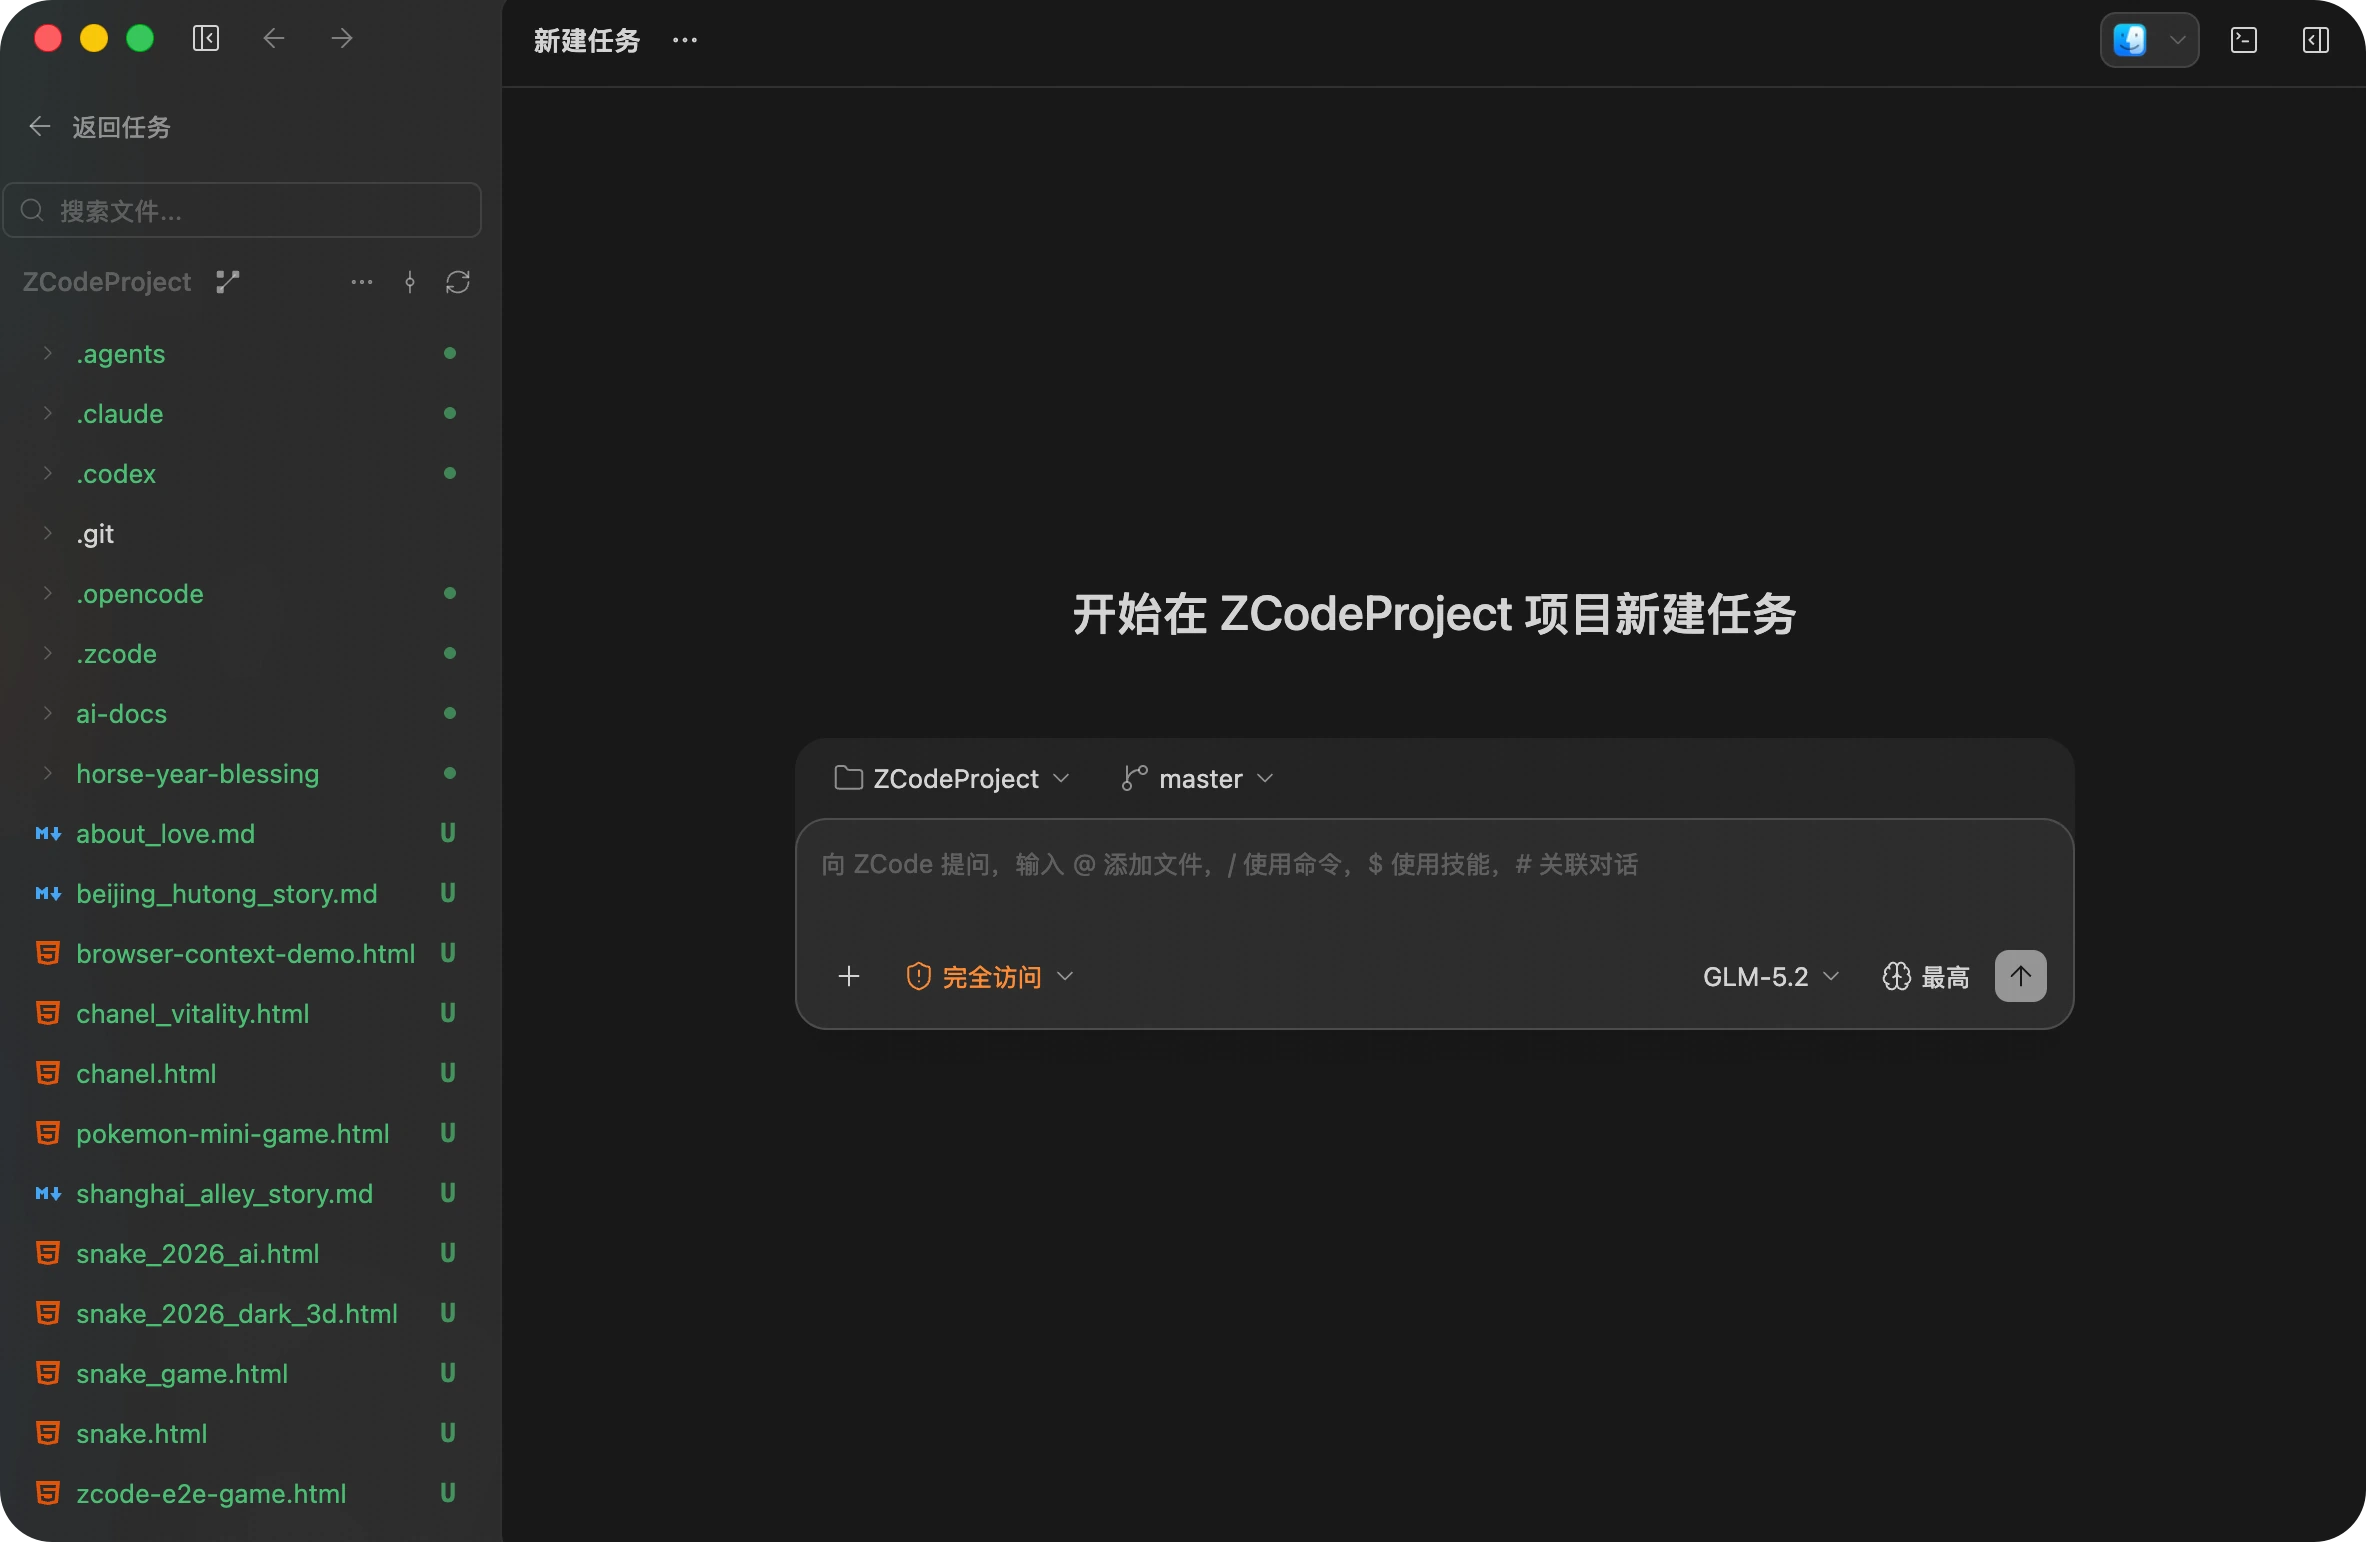
Task: Go back with the left arrow
Action: coord(274,39)
